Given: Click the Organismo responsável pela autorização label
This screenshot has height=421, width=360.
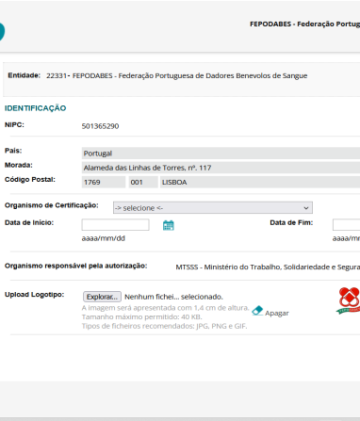Looking at the screenshot, I should (x=76, y=266).
